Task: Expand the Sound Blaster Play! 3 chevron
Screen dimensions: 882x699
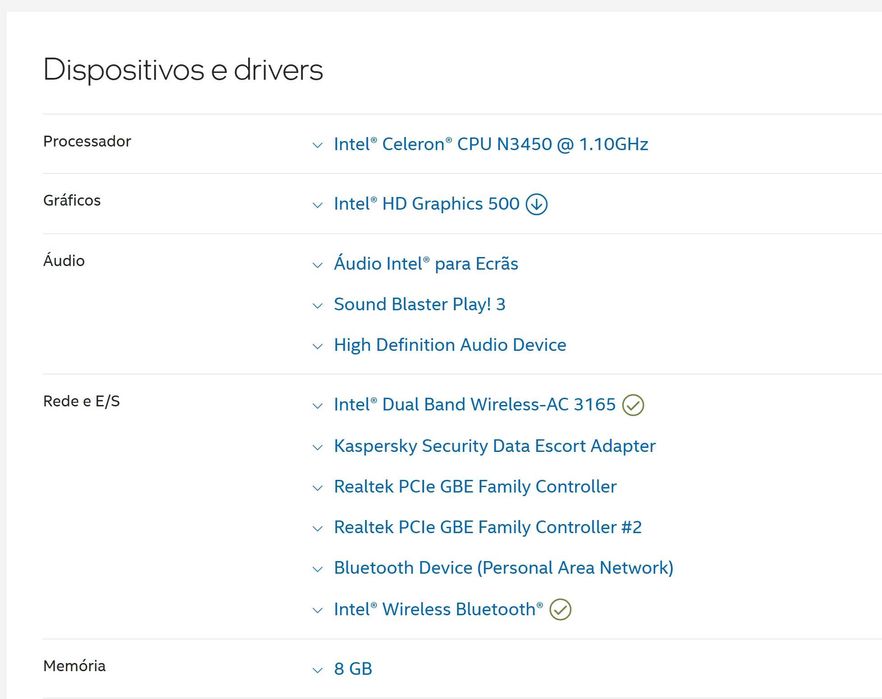Action: pyautogui.click(x=318, y=305)
